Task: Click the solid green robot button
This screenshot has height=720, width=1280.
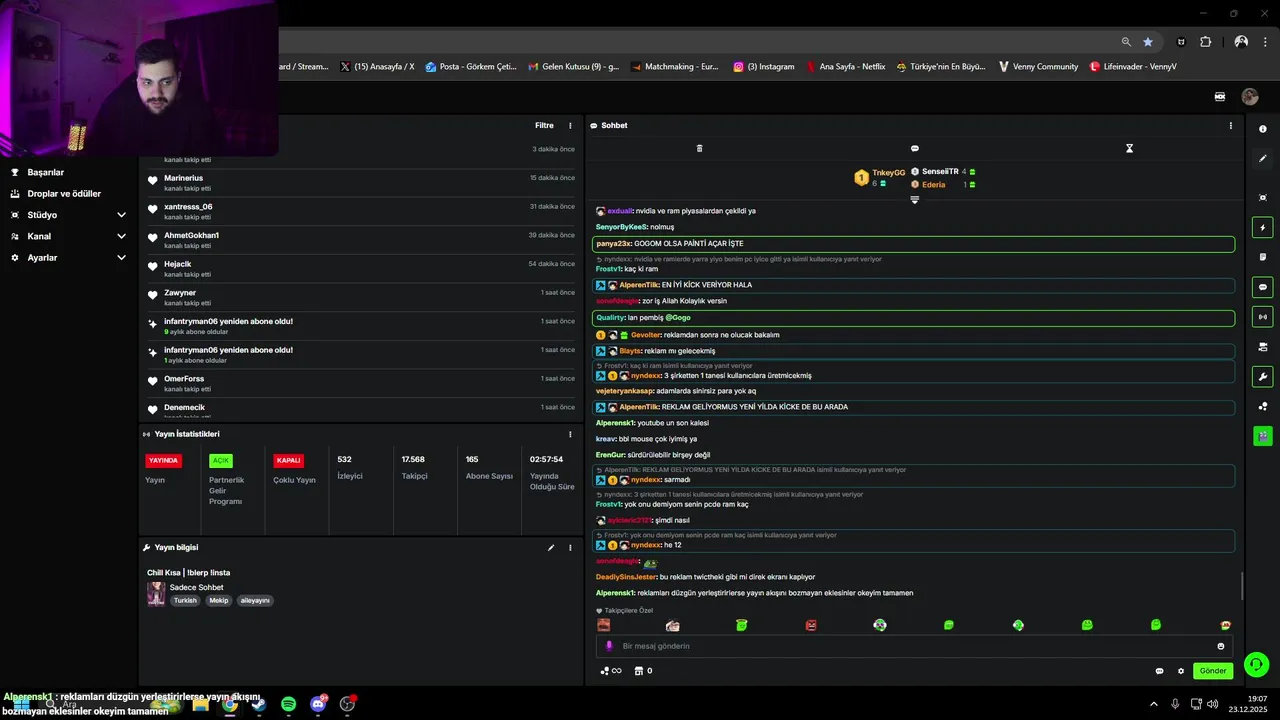Action: pyautogui.click(x=1263, y=436)
